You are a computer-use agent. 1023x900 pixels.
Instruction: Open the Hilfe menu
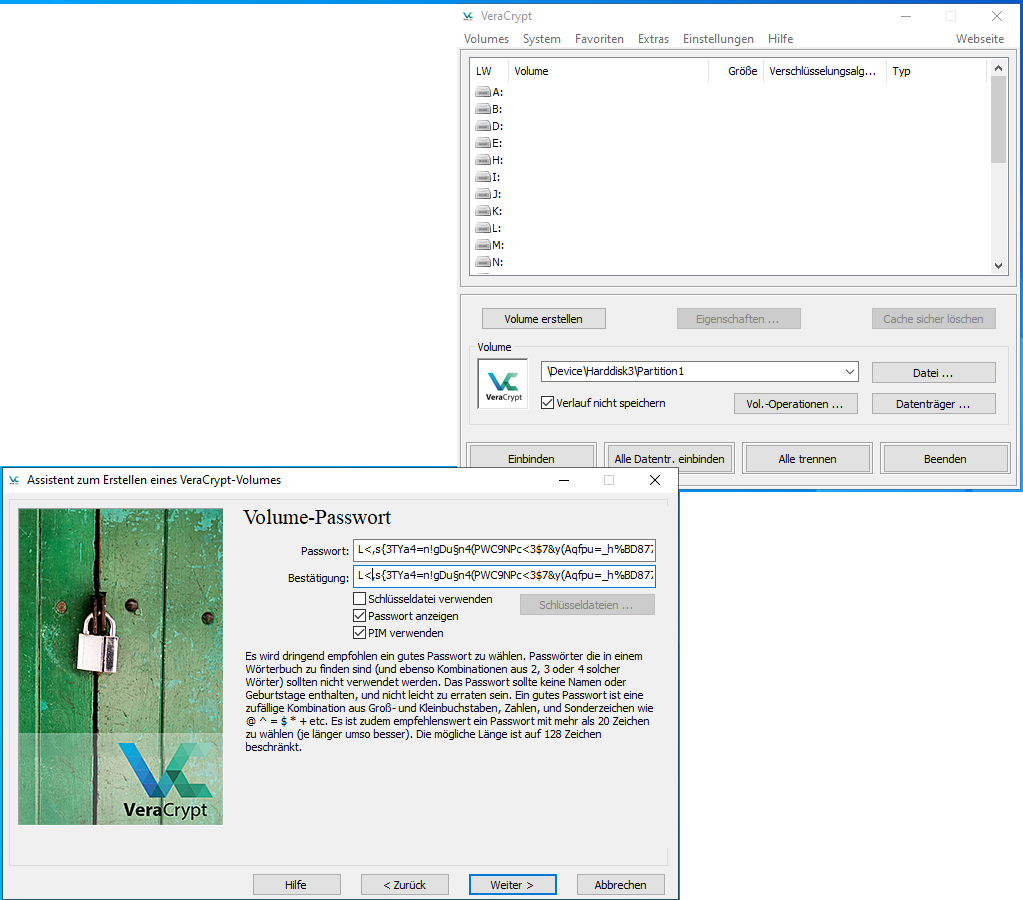pyautogui.click(x=780, y=39)
